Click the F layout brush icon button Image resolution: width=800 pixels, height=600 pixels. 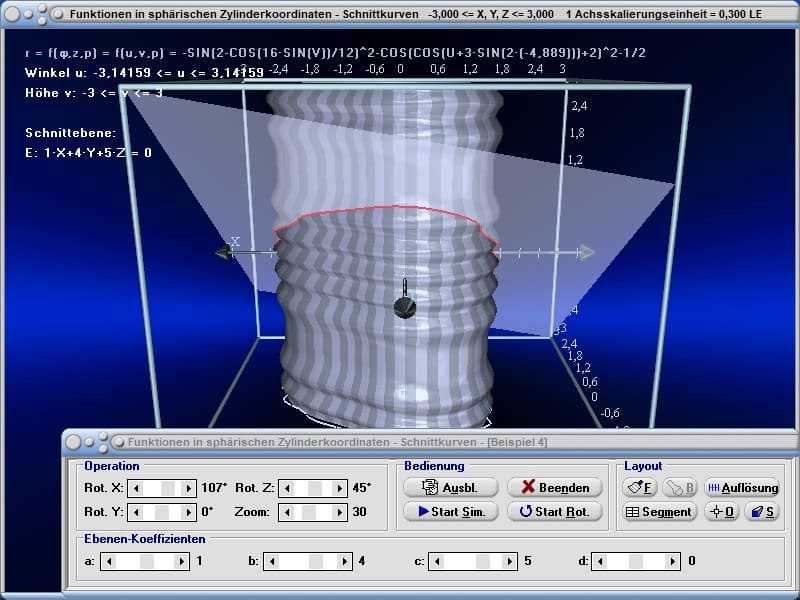click(x=639, y=488)
